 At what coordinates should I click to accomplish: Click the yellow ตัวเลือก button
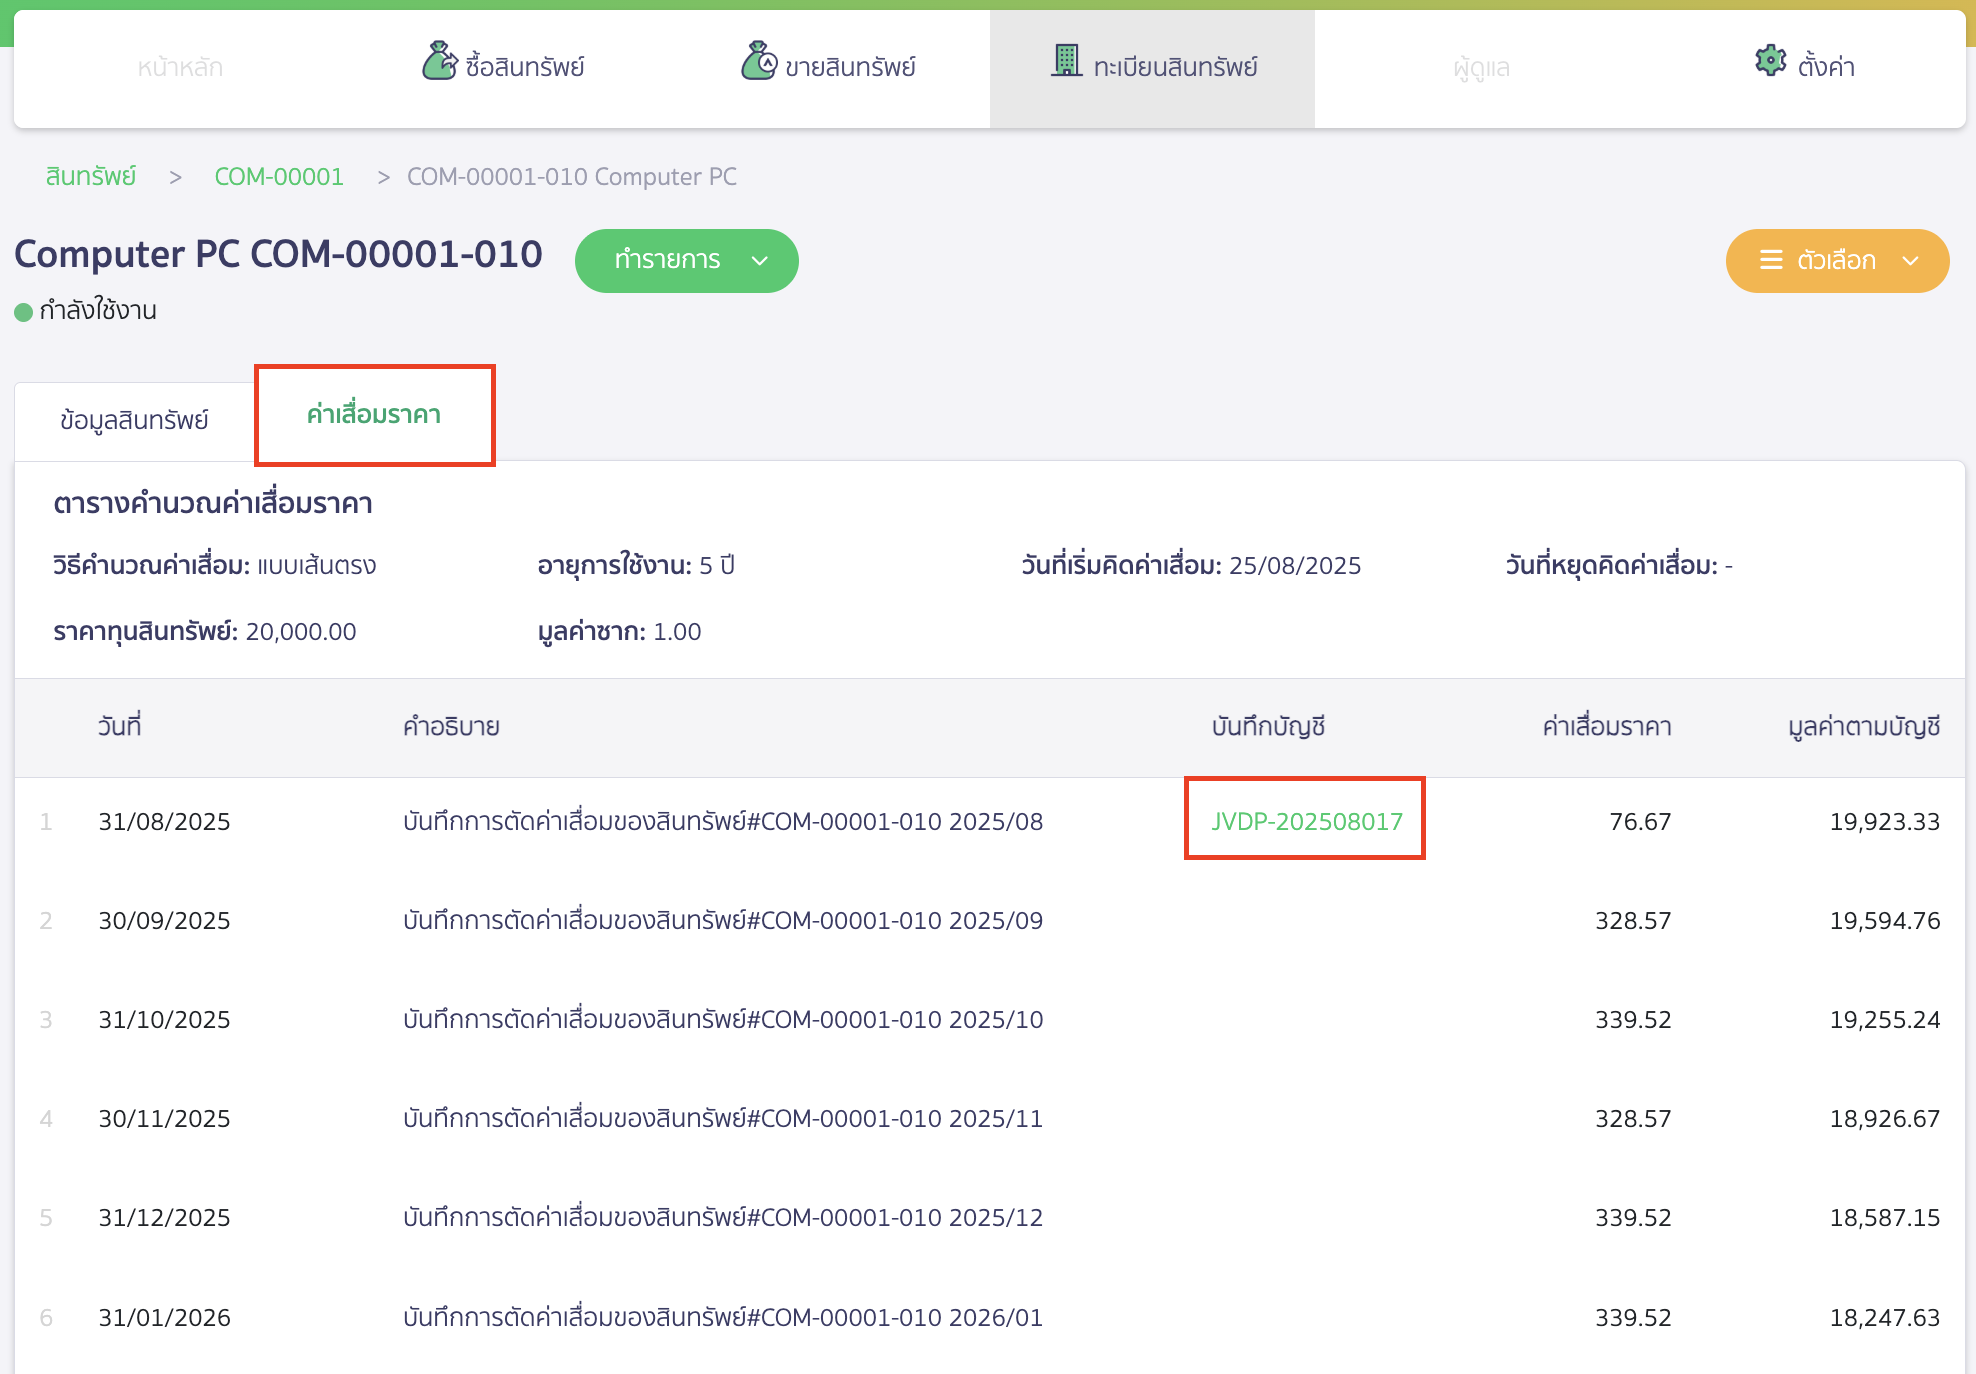(1836, 261)
